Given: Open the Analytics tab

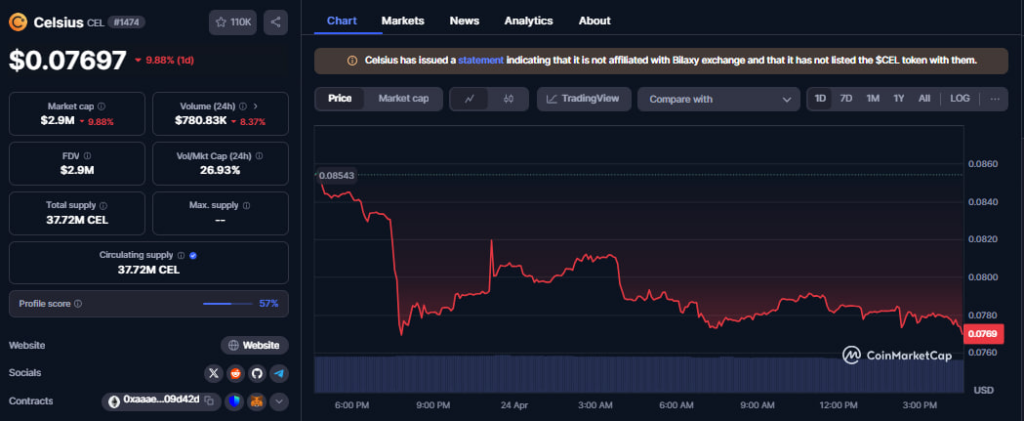Looking at the screenshot, I should [x=528, y=20].
